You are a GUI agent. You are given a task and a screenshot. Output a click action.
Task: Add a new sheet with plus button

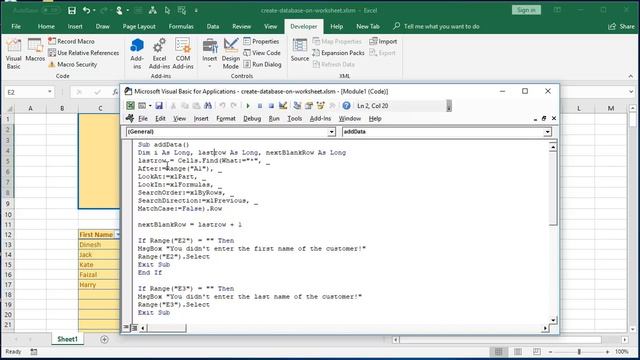[x=104, y=339]
